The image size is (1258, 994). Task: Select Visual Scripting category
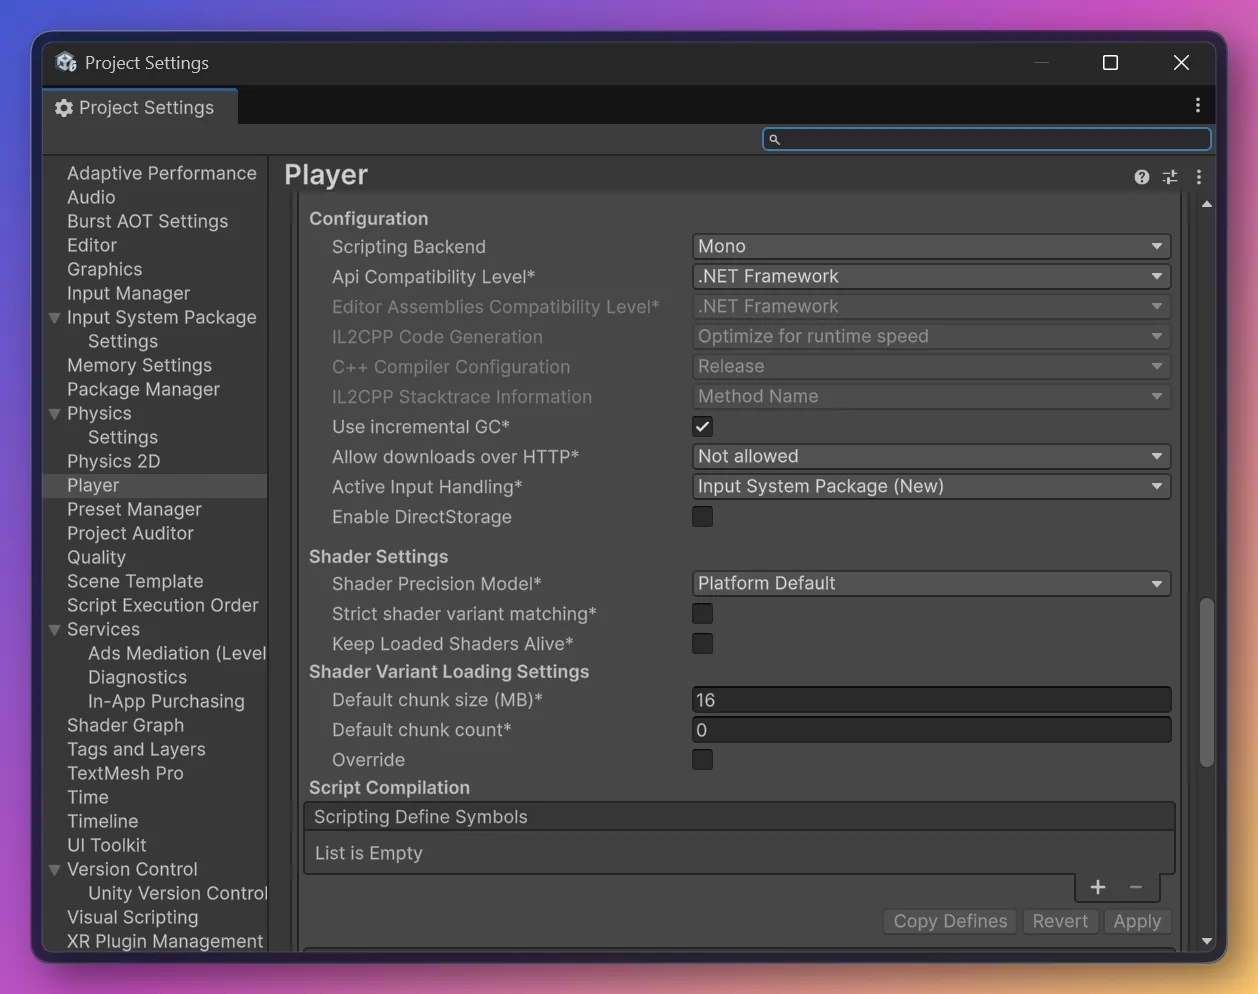pos(132,917)
